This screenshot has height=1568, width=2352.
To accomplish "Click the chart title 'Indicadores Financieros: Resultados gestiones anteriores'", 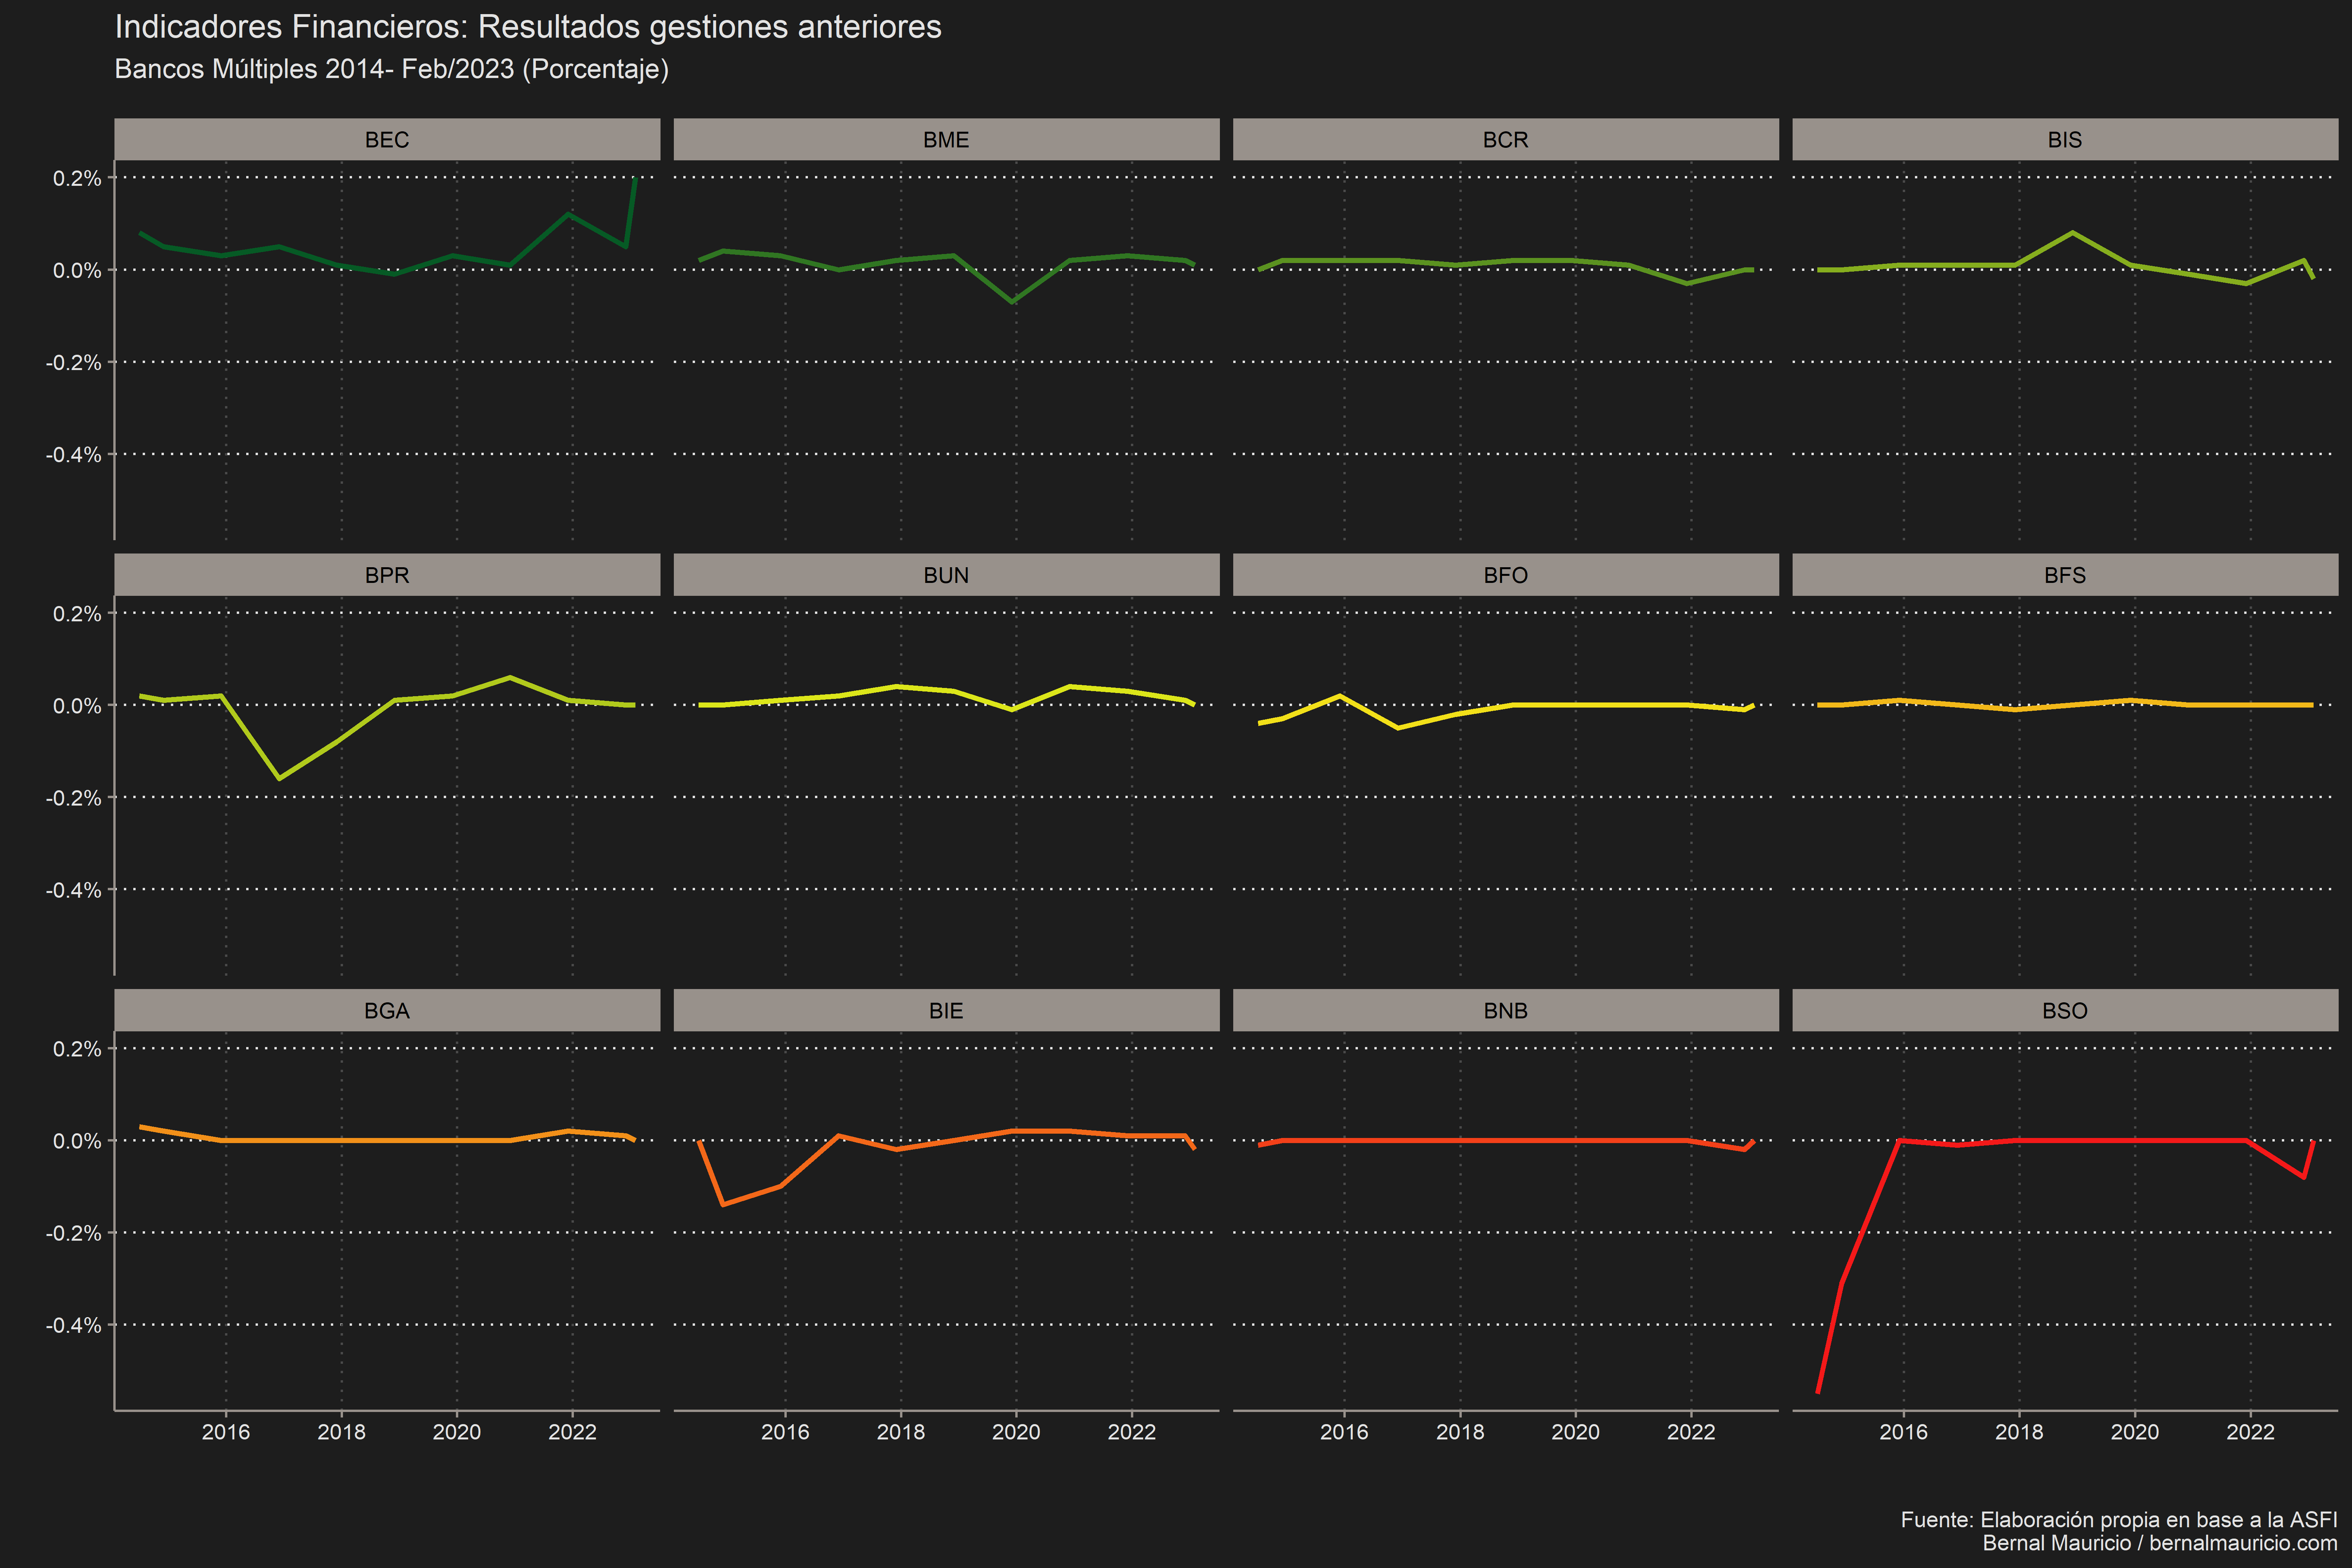I will tap(528, 27).
